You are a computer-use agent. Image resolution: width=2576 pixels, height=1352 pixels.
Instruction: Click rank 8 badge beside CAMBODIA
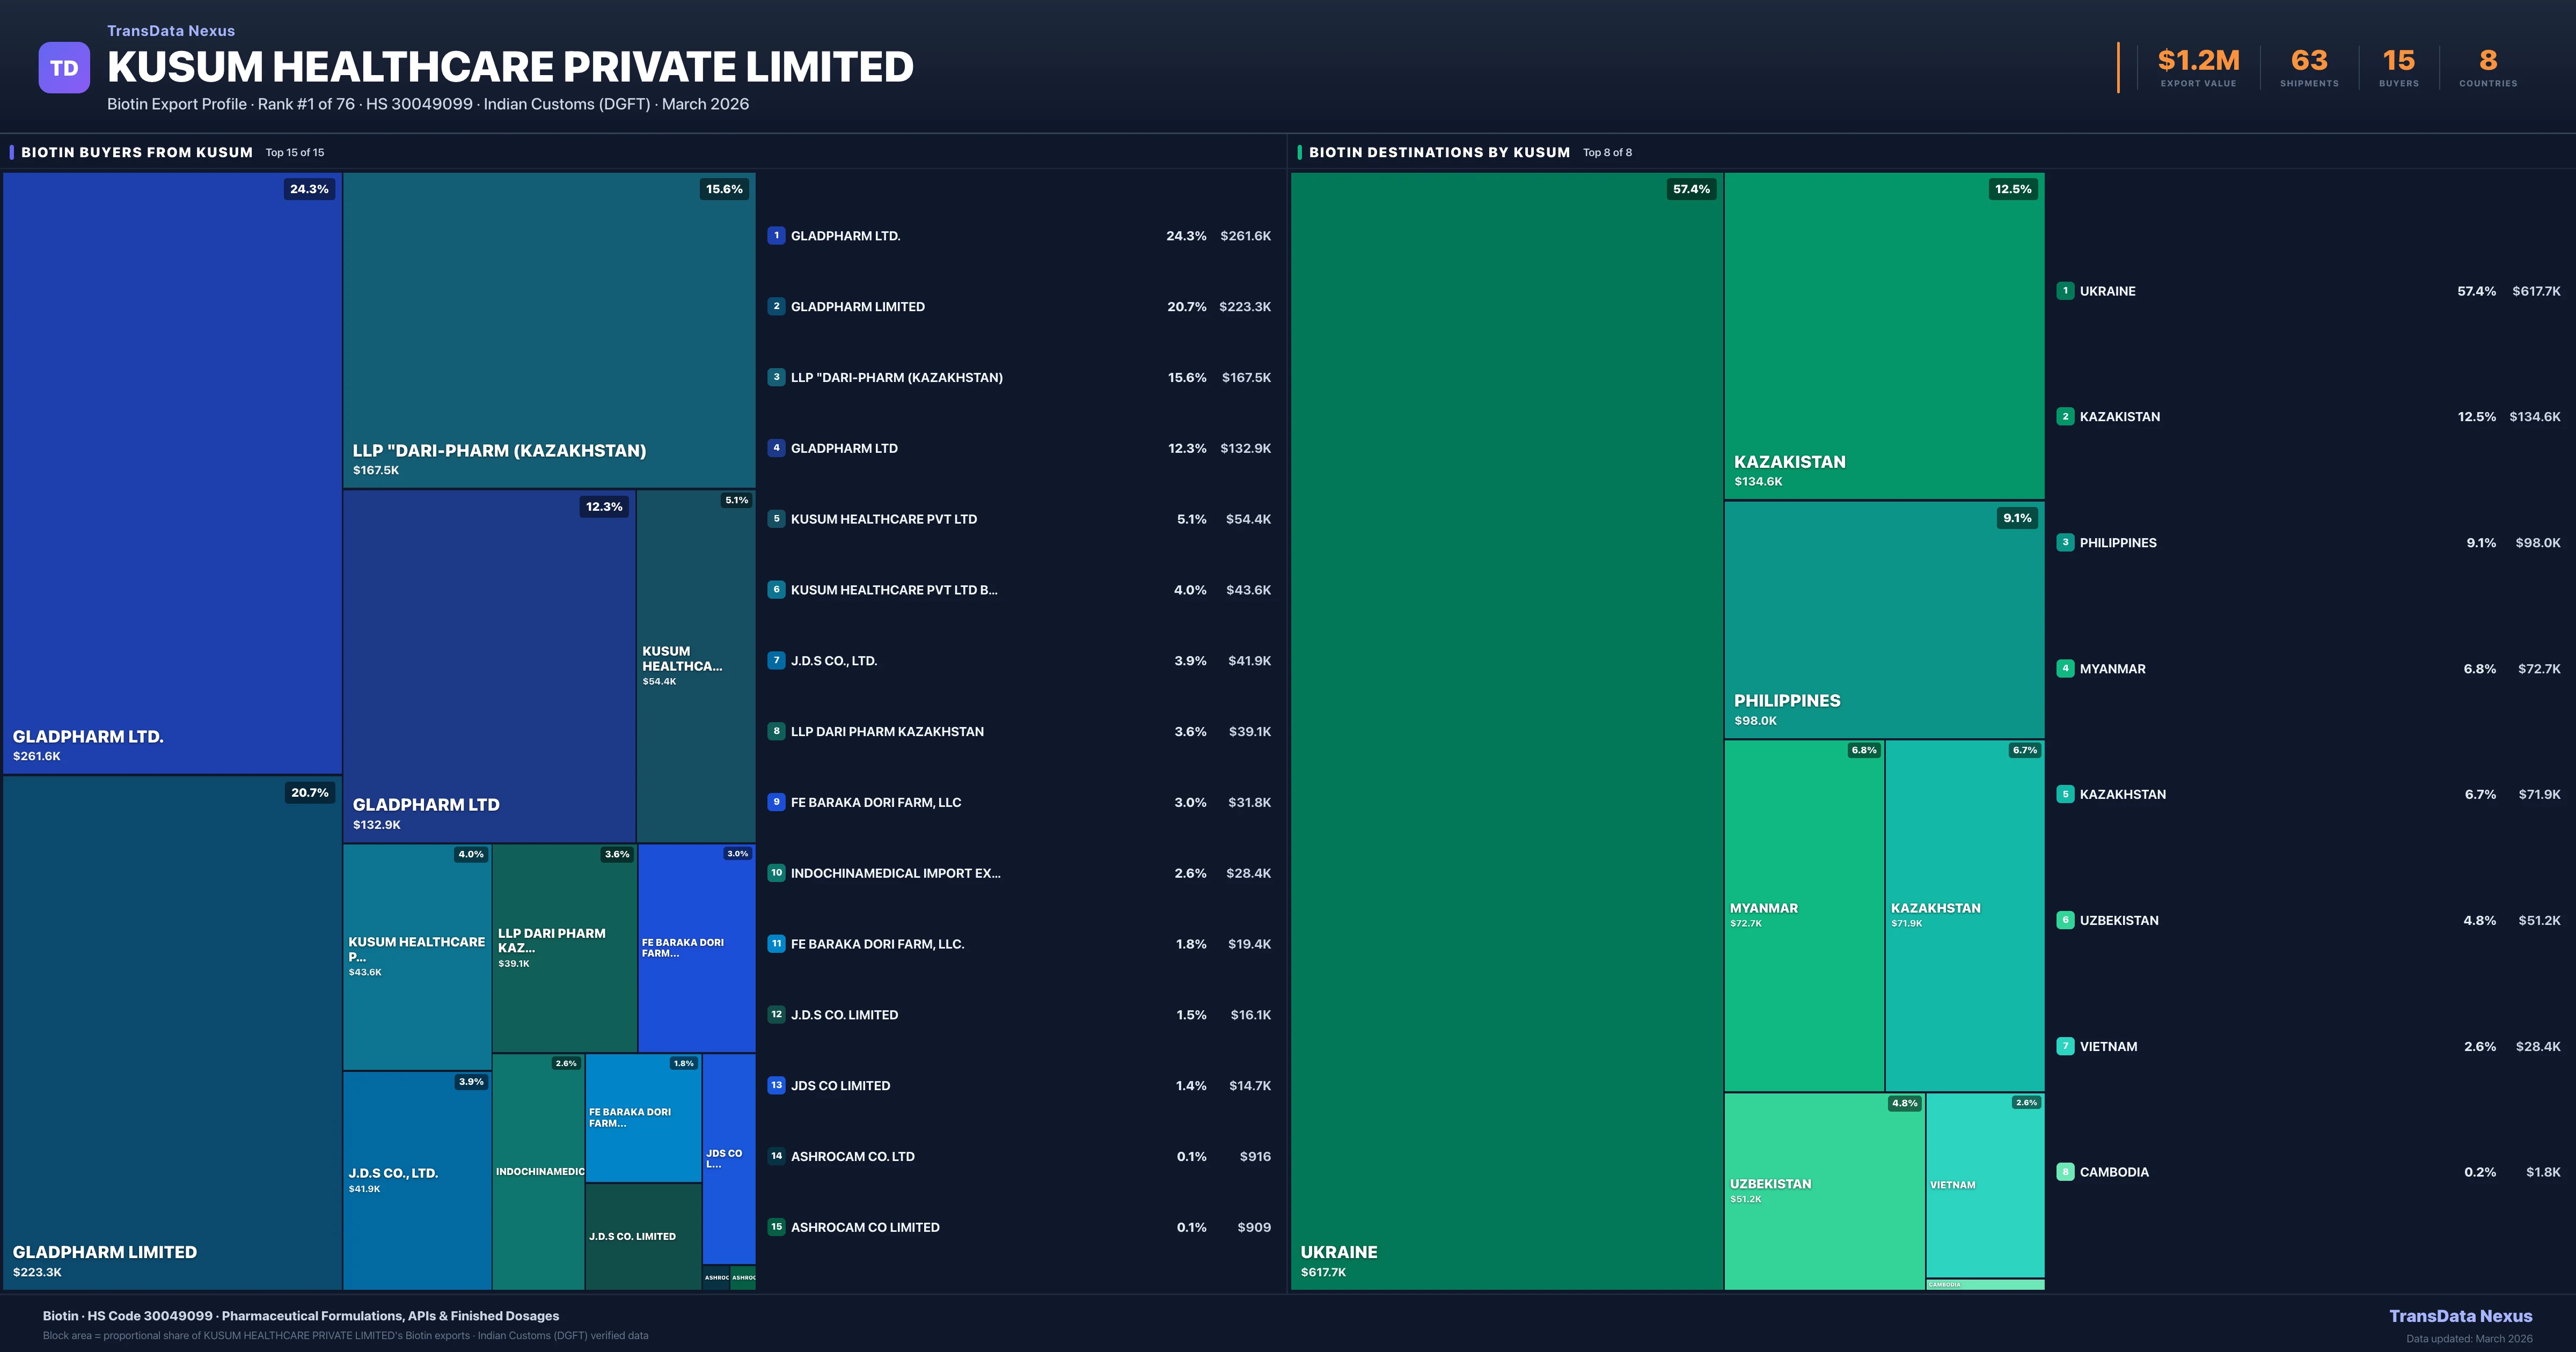pos(2065,1172)
